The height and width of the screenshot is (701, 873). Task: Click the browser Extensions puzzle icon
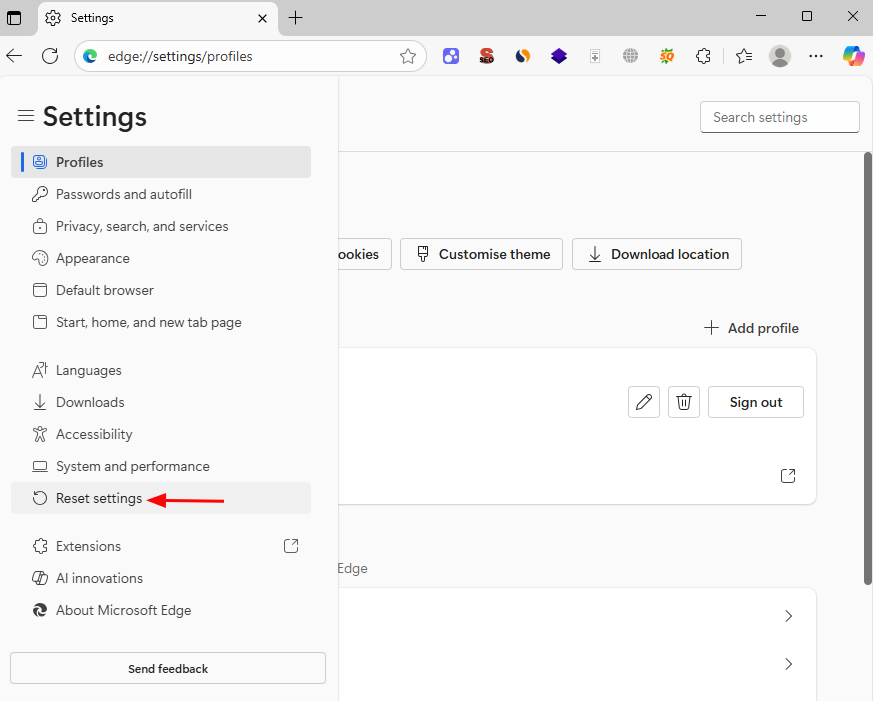703,56
